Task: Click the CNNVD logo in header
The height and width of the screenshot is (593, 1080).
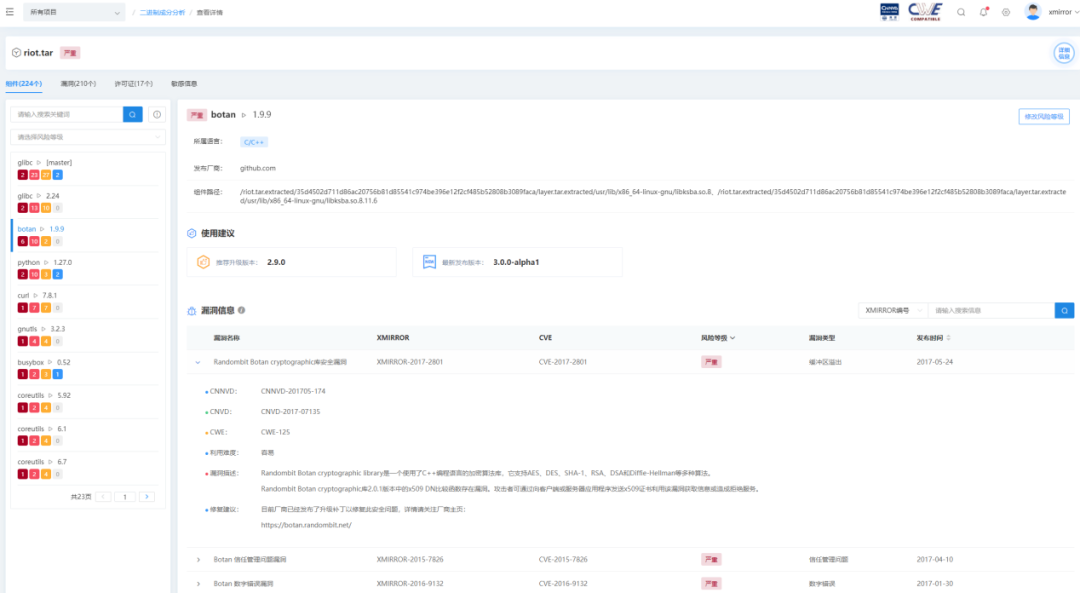Action: 889,12
